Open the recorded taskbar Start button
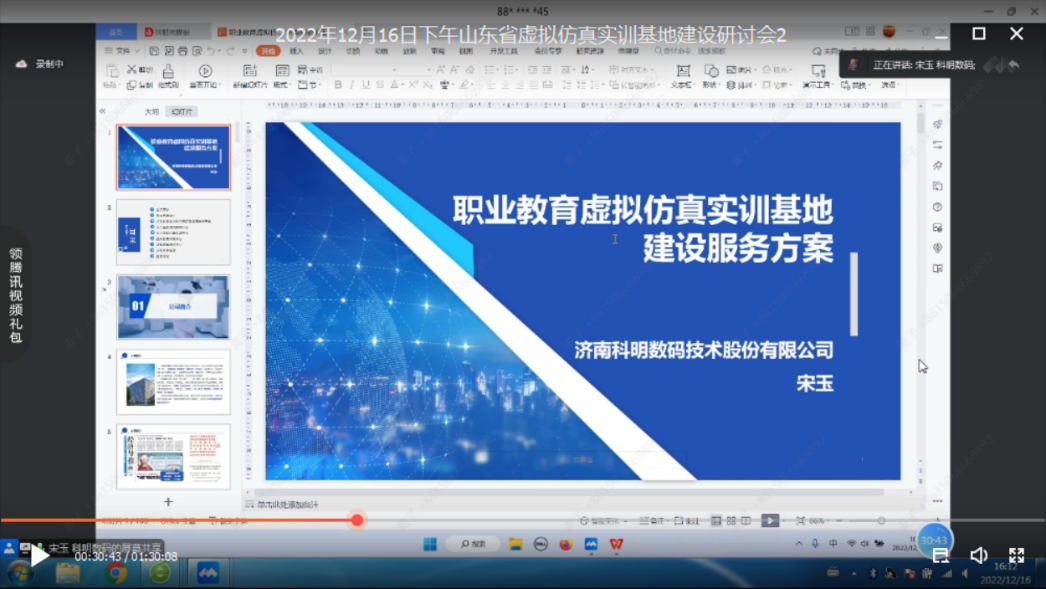Viewport: 1046px width, 589px height. point(430,544)
